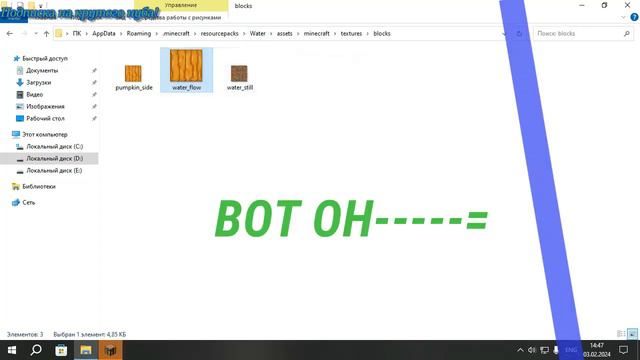Open the Windows Start menu
Viewport: 640px width, 360px height.
(12, 350)
